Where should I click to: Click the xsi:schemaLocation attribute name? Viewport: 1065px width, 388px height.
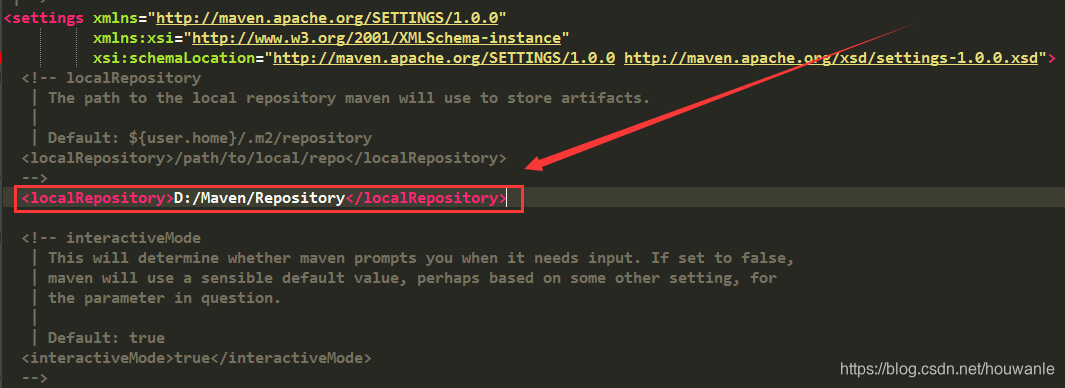(x=174, y=58)
